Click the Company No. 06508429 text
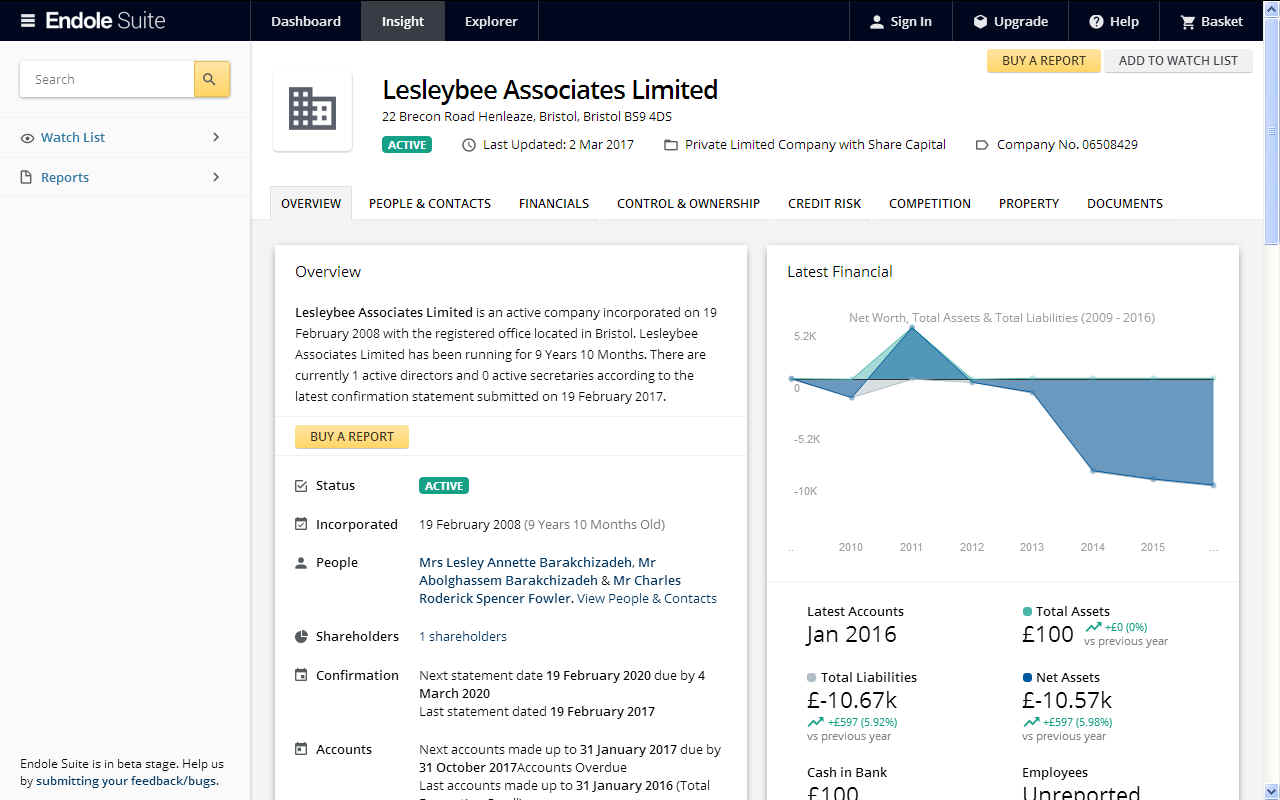The image size is (1280, 800). [1067, 145]
